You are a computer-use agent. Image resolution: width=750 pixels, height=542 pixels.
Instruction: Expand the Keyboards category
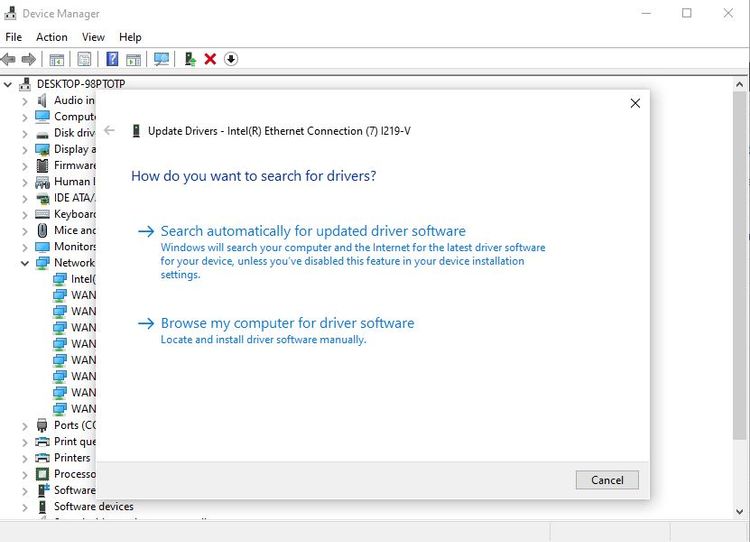coord(25,215)
